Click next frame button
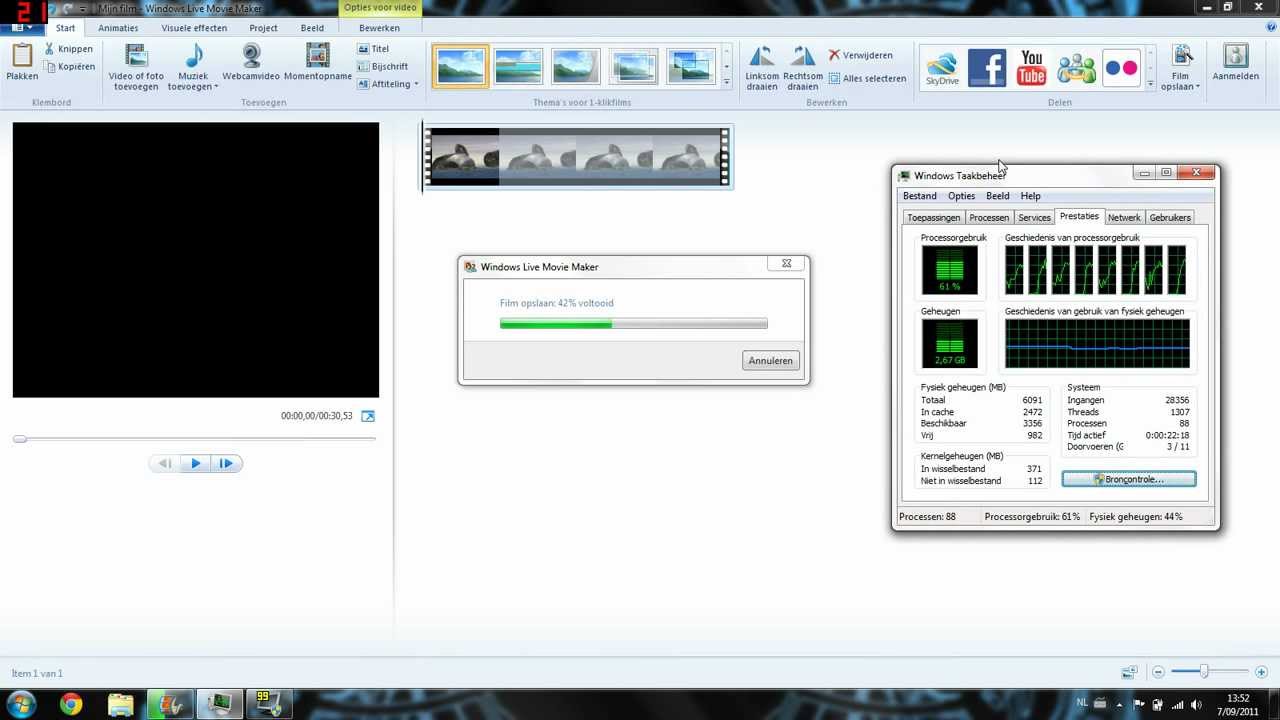 coord(226,463)
